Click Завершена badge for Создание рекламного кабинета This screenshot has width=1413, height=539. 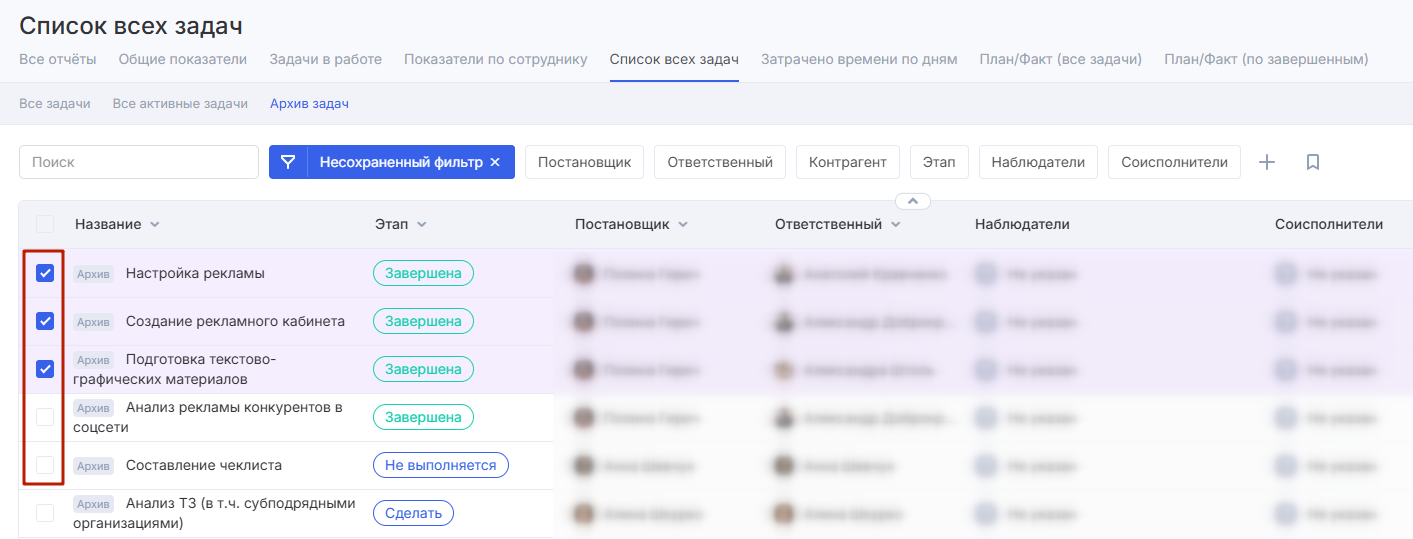pyautogui.click(x=423, y=321)
